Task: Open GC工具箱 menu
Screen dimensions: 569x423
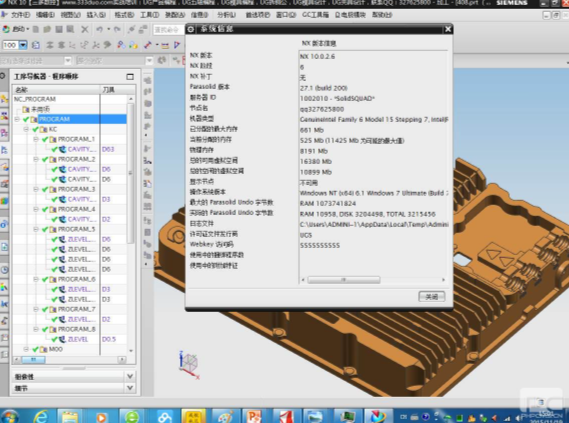Action: click(315, 15)
